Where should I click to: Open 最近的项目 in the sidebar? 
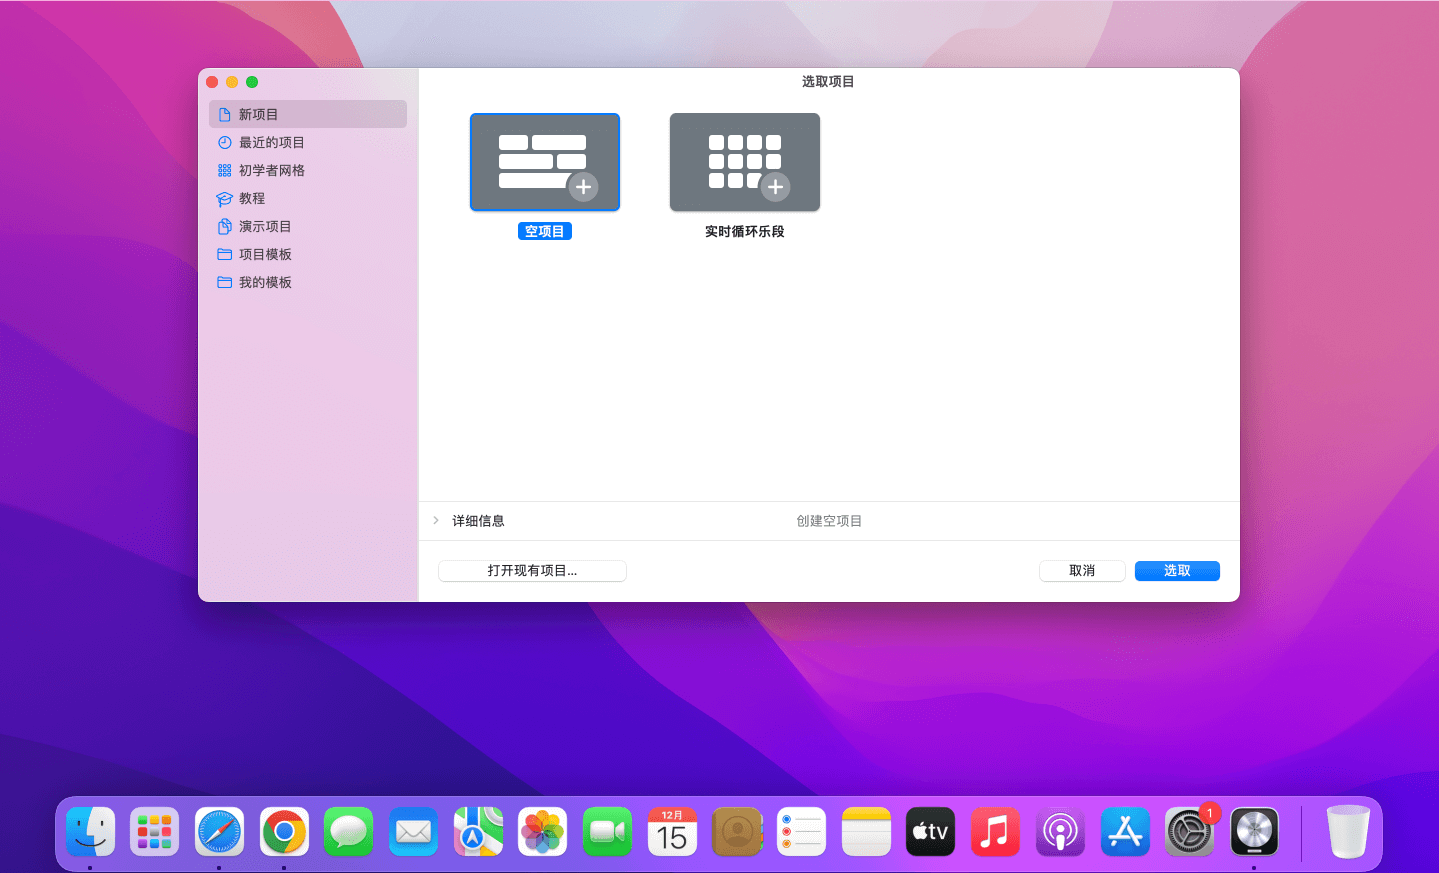click(x=272, y=142)
